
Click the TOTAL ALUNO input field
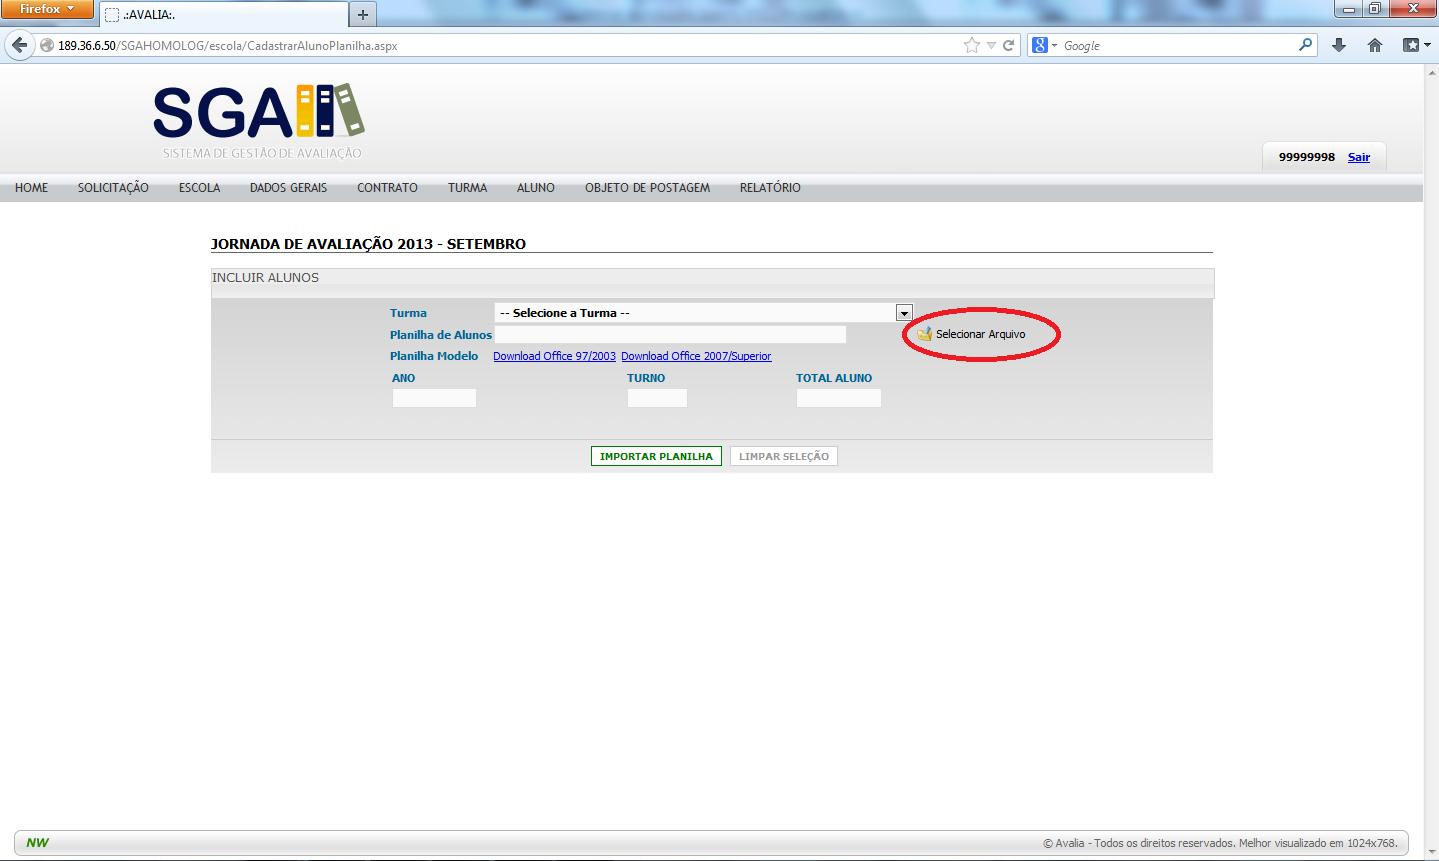click(838, 398)
